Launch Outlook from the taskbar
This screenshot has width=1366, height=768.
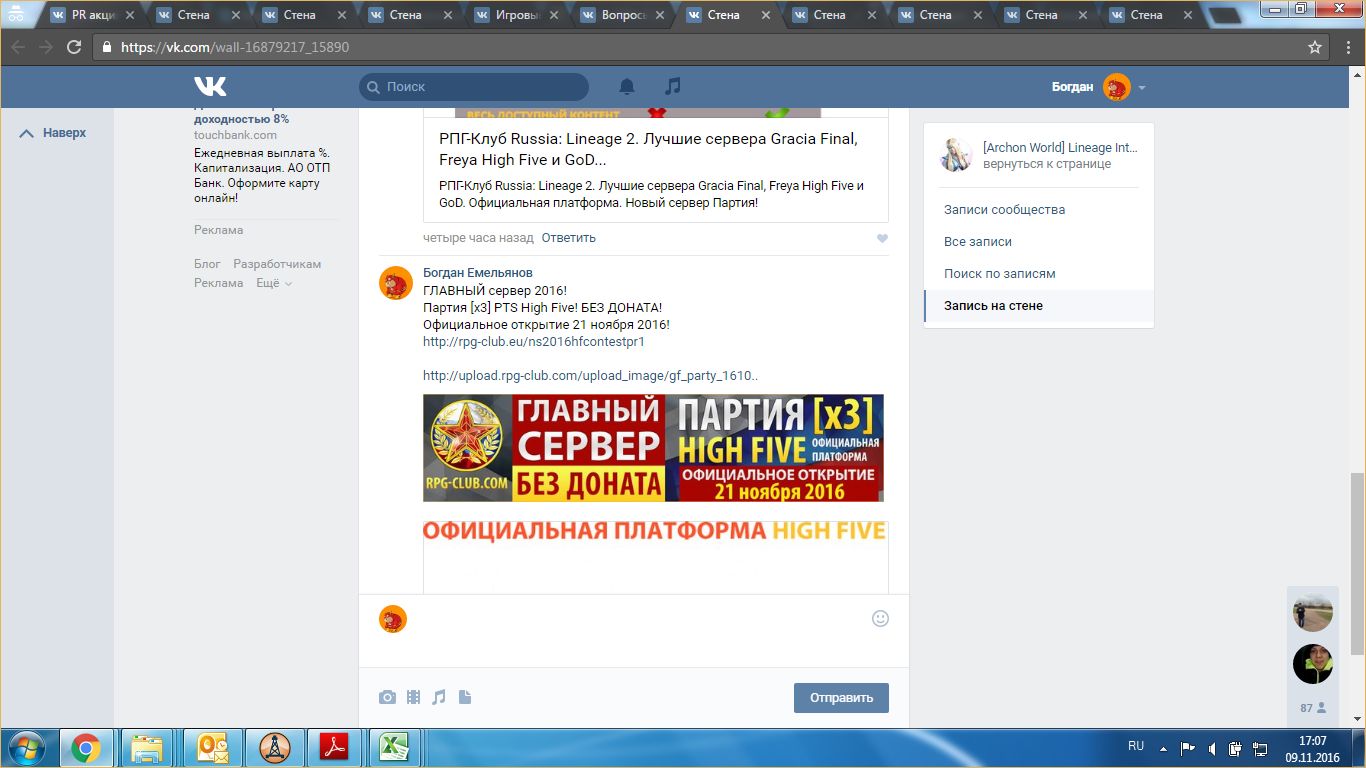[214, 748]
